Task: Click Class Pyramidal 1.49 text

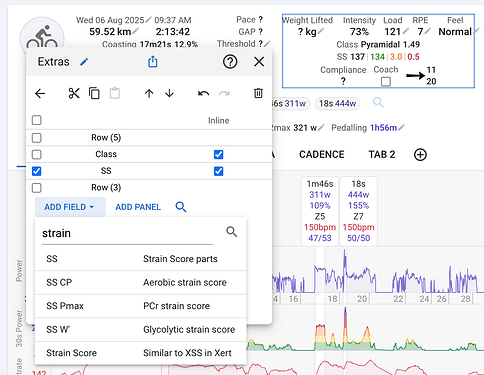Action: point(378,44)
